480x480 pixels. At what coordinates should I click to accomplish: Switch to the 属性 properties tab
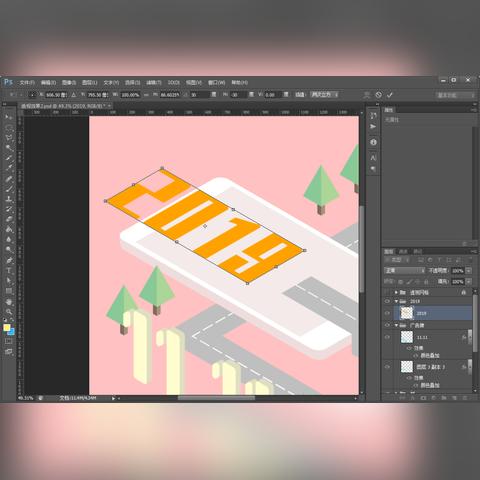coord(389,110)
